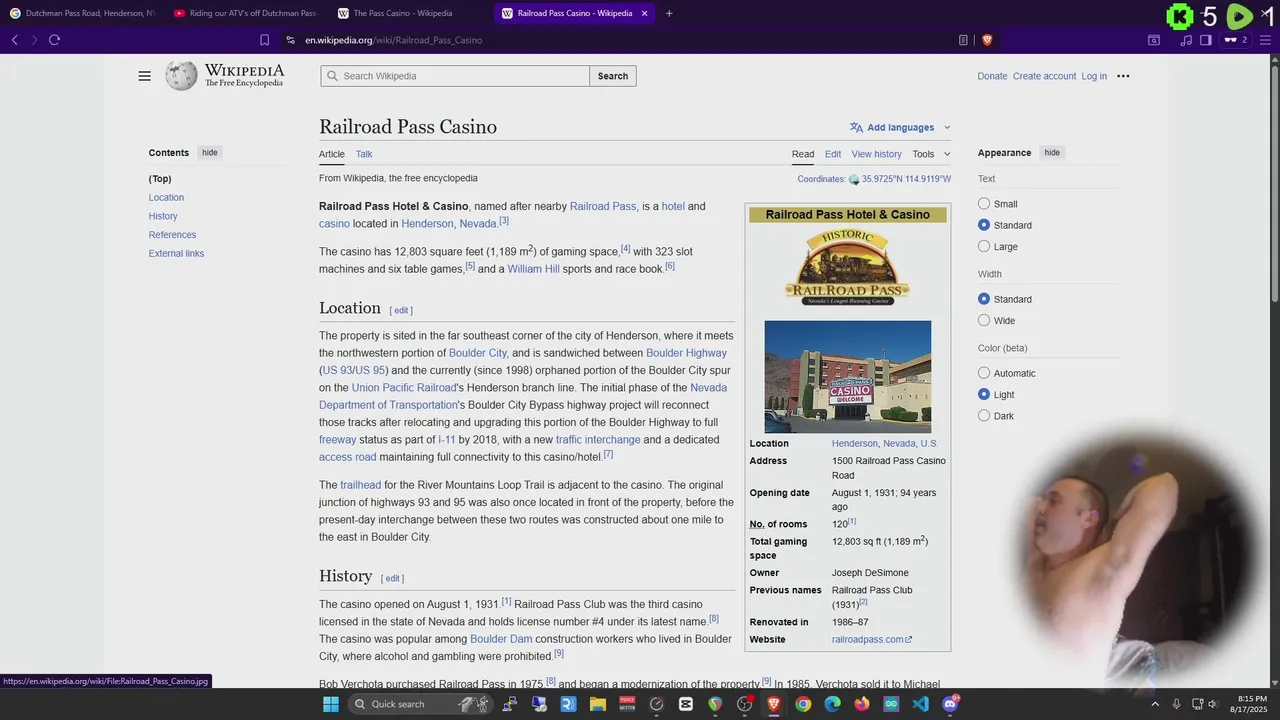The image size is (1280, 720).
Task: Jump to External links in Contents
Action: point(176,253)
